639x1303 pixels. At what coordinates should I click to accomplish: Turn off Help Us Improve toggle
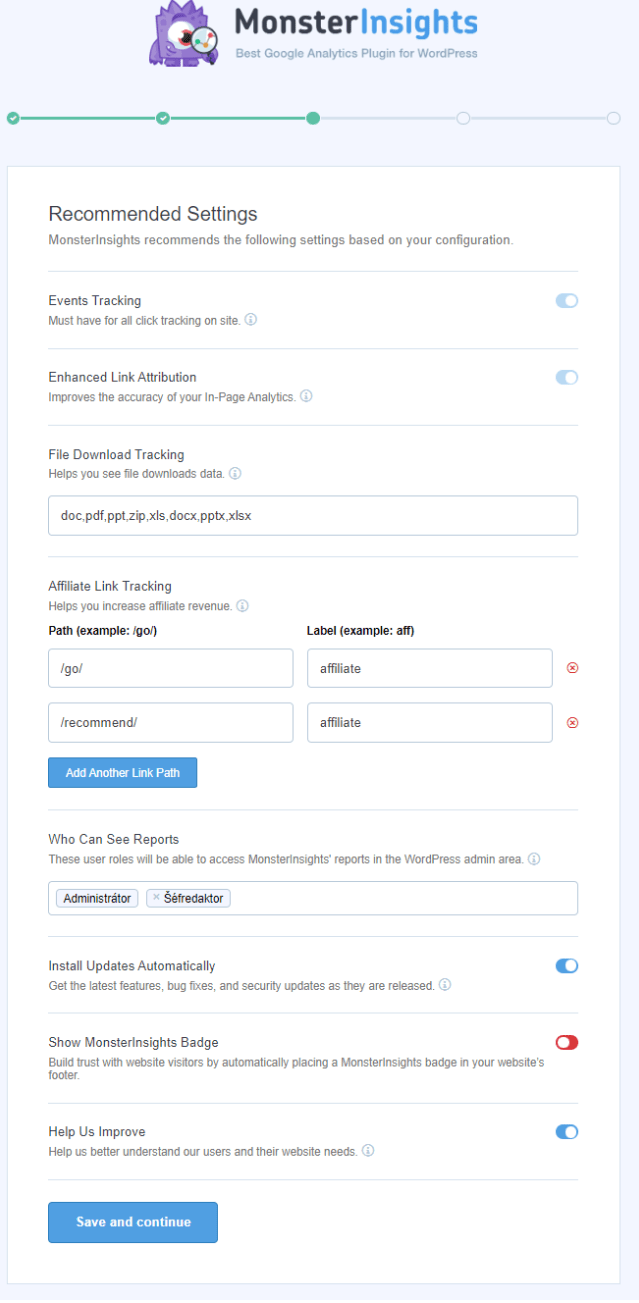point(567,1132)
